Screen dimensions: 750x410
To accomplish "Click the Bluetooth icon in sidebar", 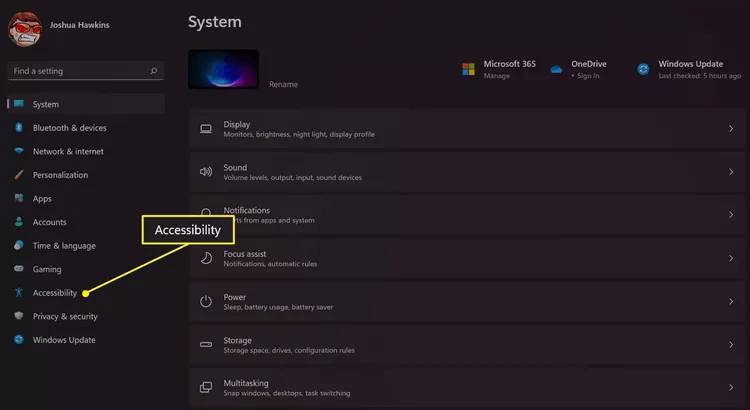I will [19, 127].
